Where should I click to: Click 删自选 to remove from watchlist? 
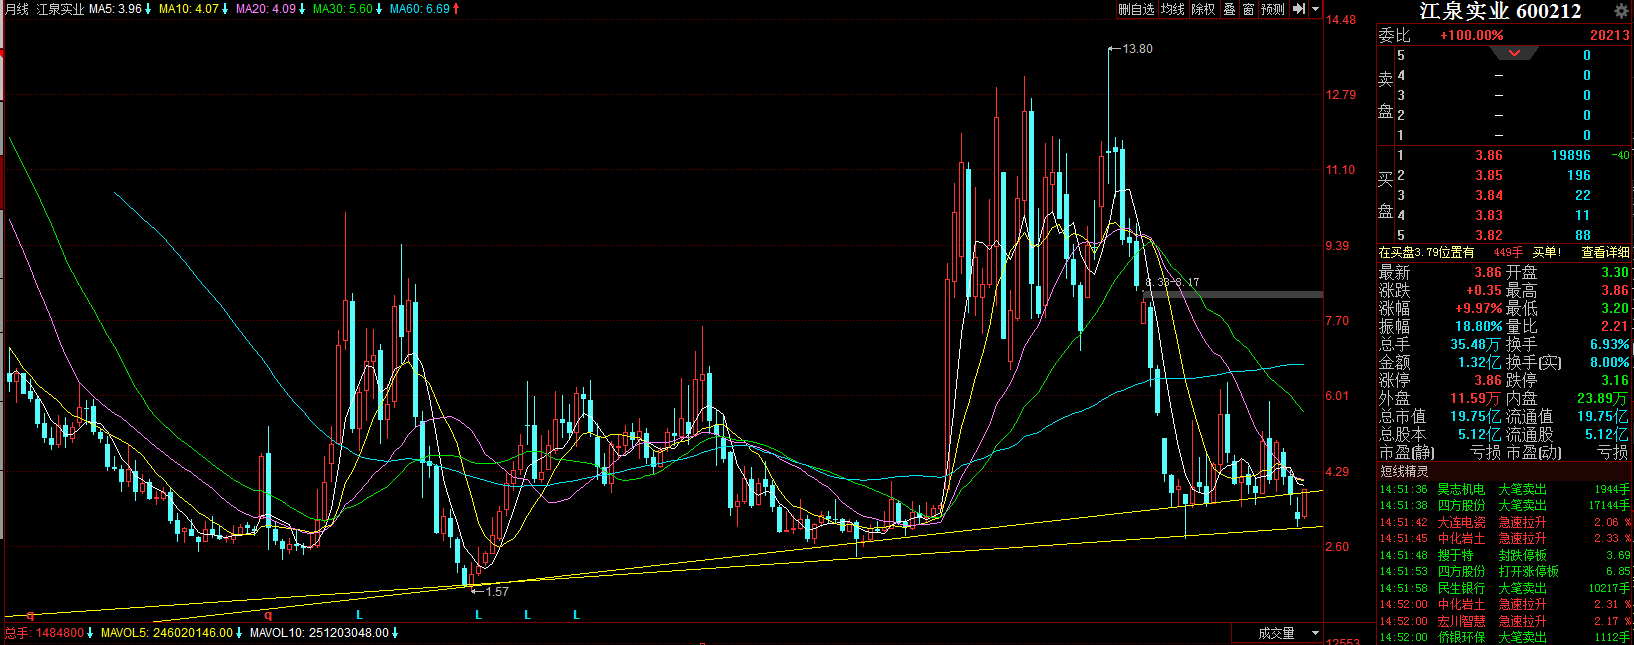(1136, 9)
